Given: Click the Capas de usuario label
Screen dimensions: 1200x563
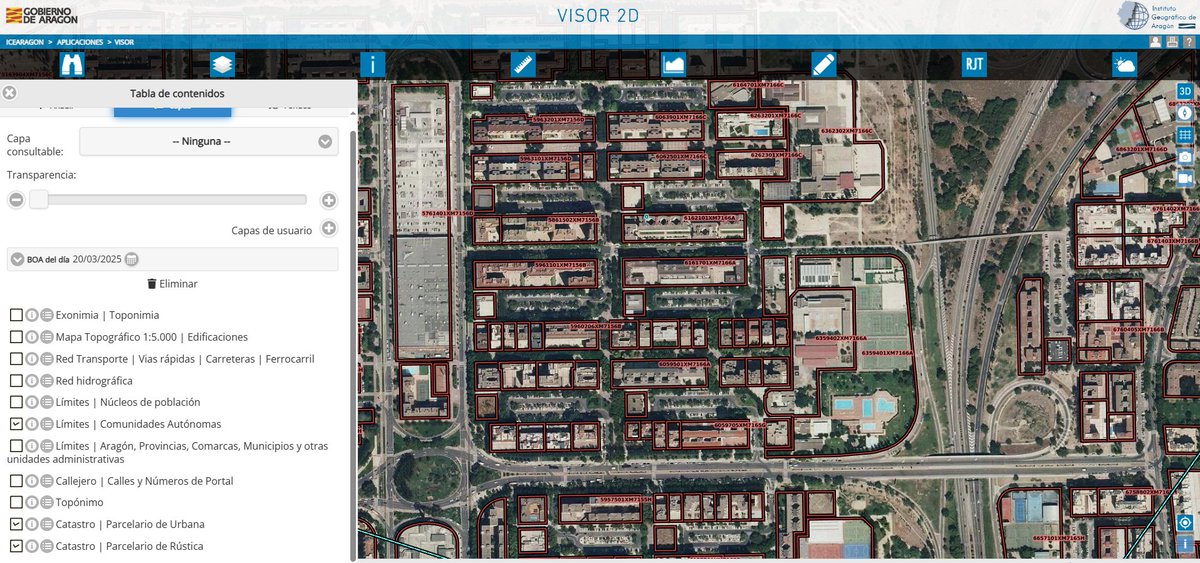Looking at the screenshot, I should [x=271, y=230].
